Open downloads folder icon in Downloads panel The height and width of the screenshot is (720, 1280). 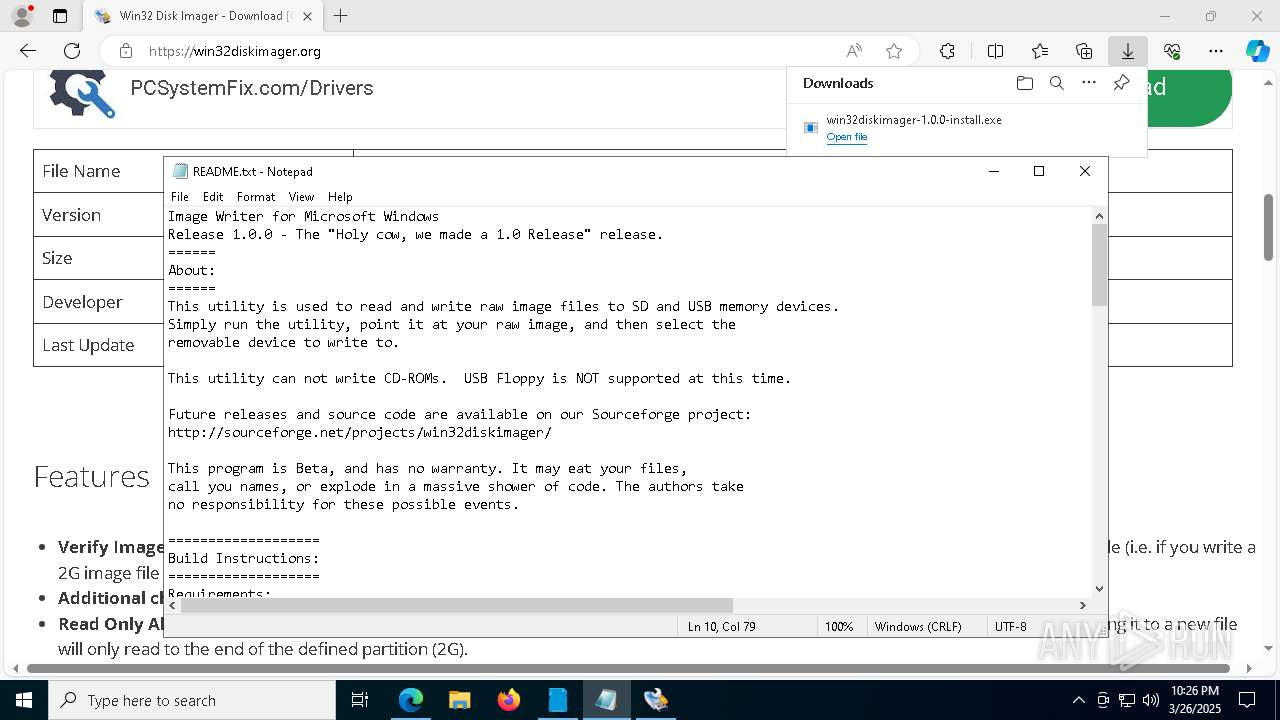click(x=1024, y=83)
